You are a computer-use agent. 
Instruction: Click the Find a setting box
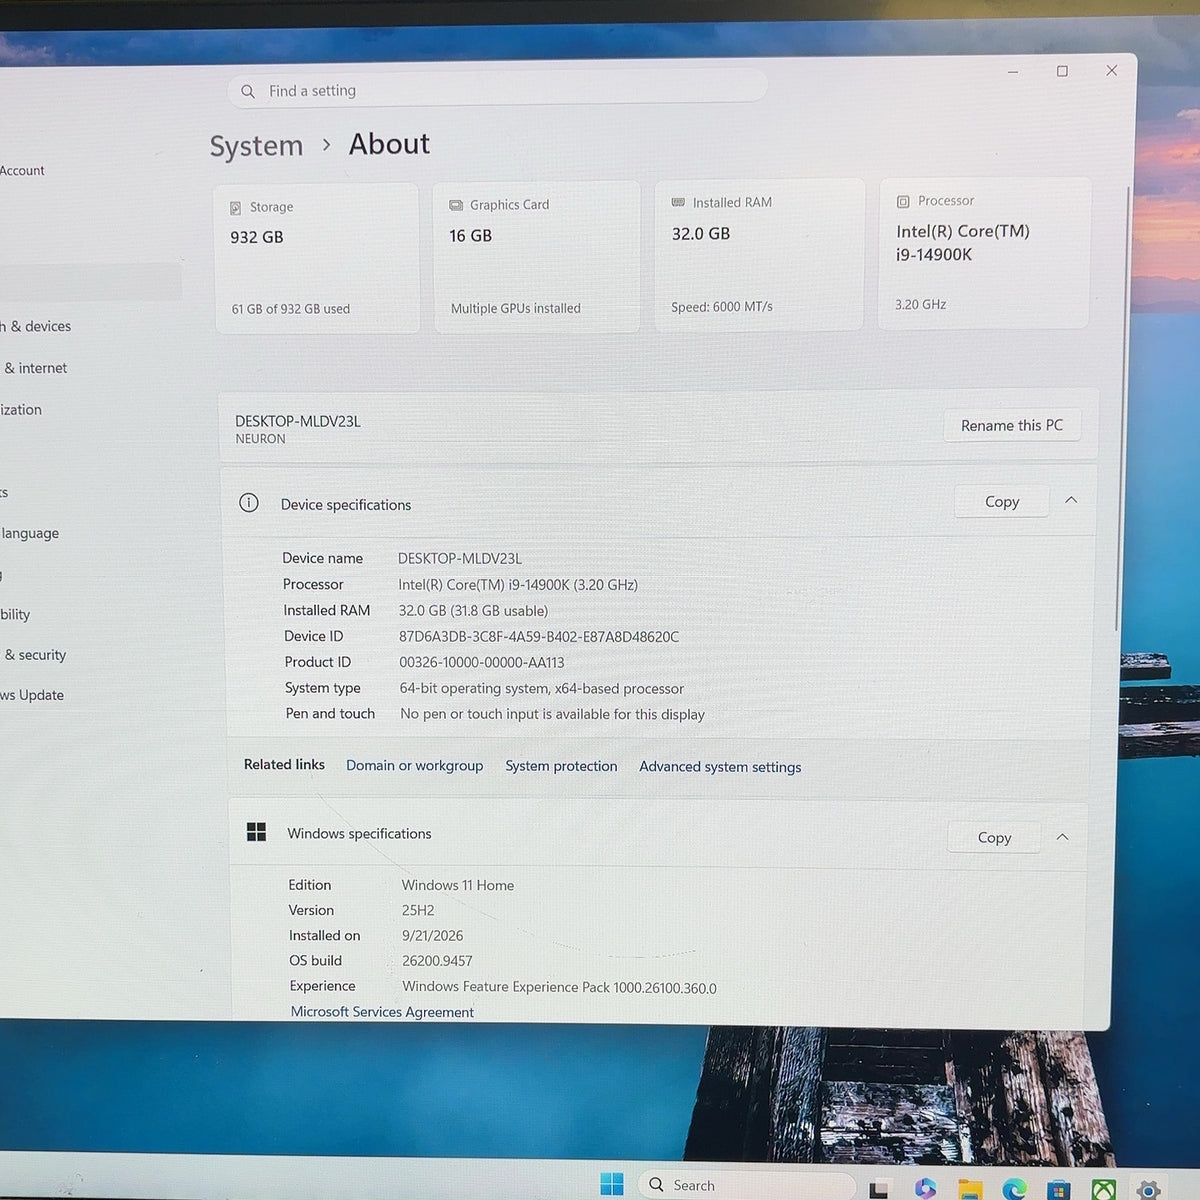[497, 90]
